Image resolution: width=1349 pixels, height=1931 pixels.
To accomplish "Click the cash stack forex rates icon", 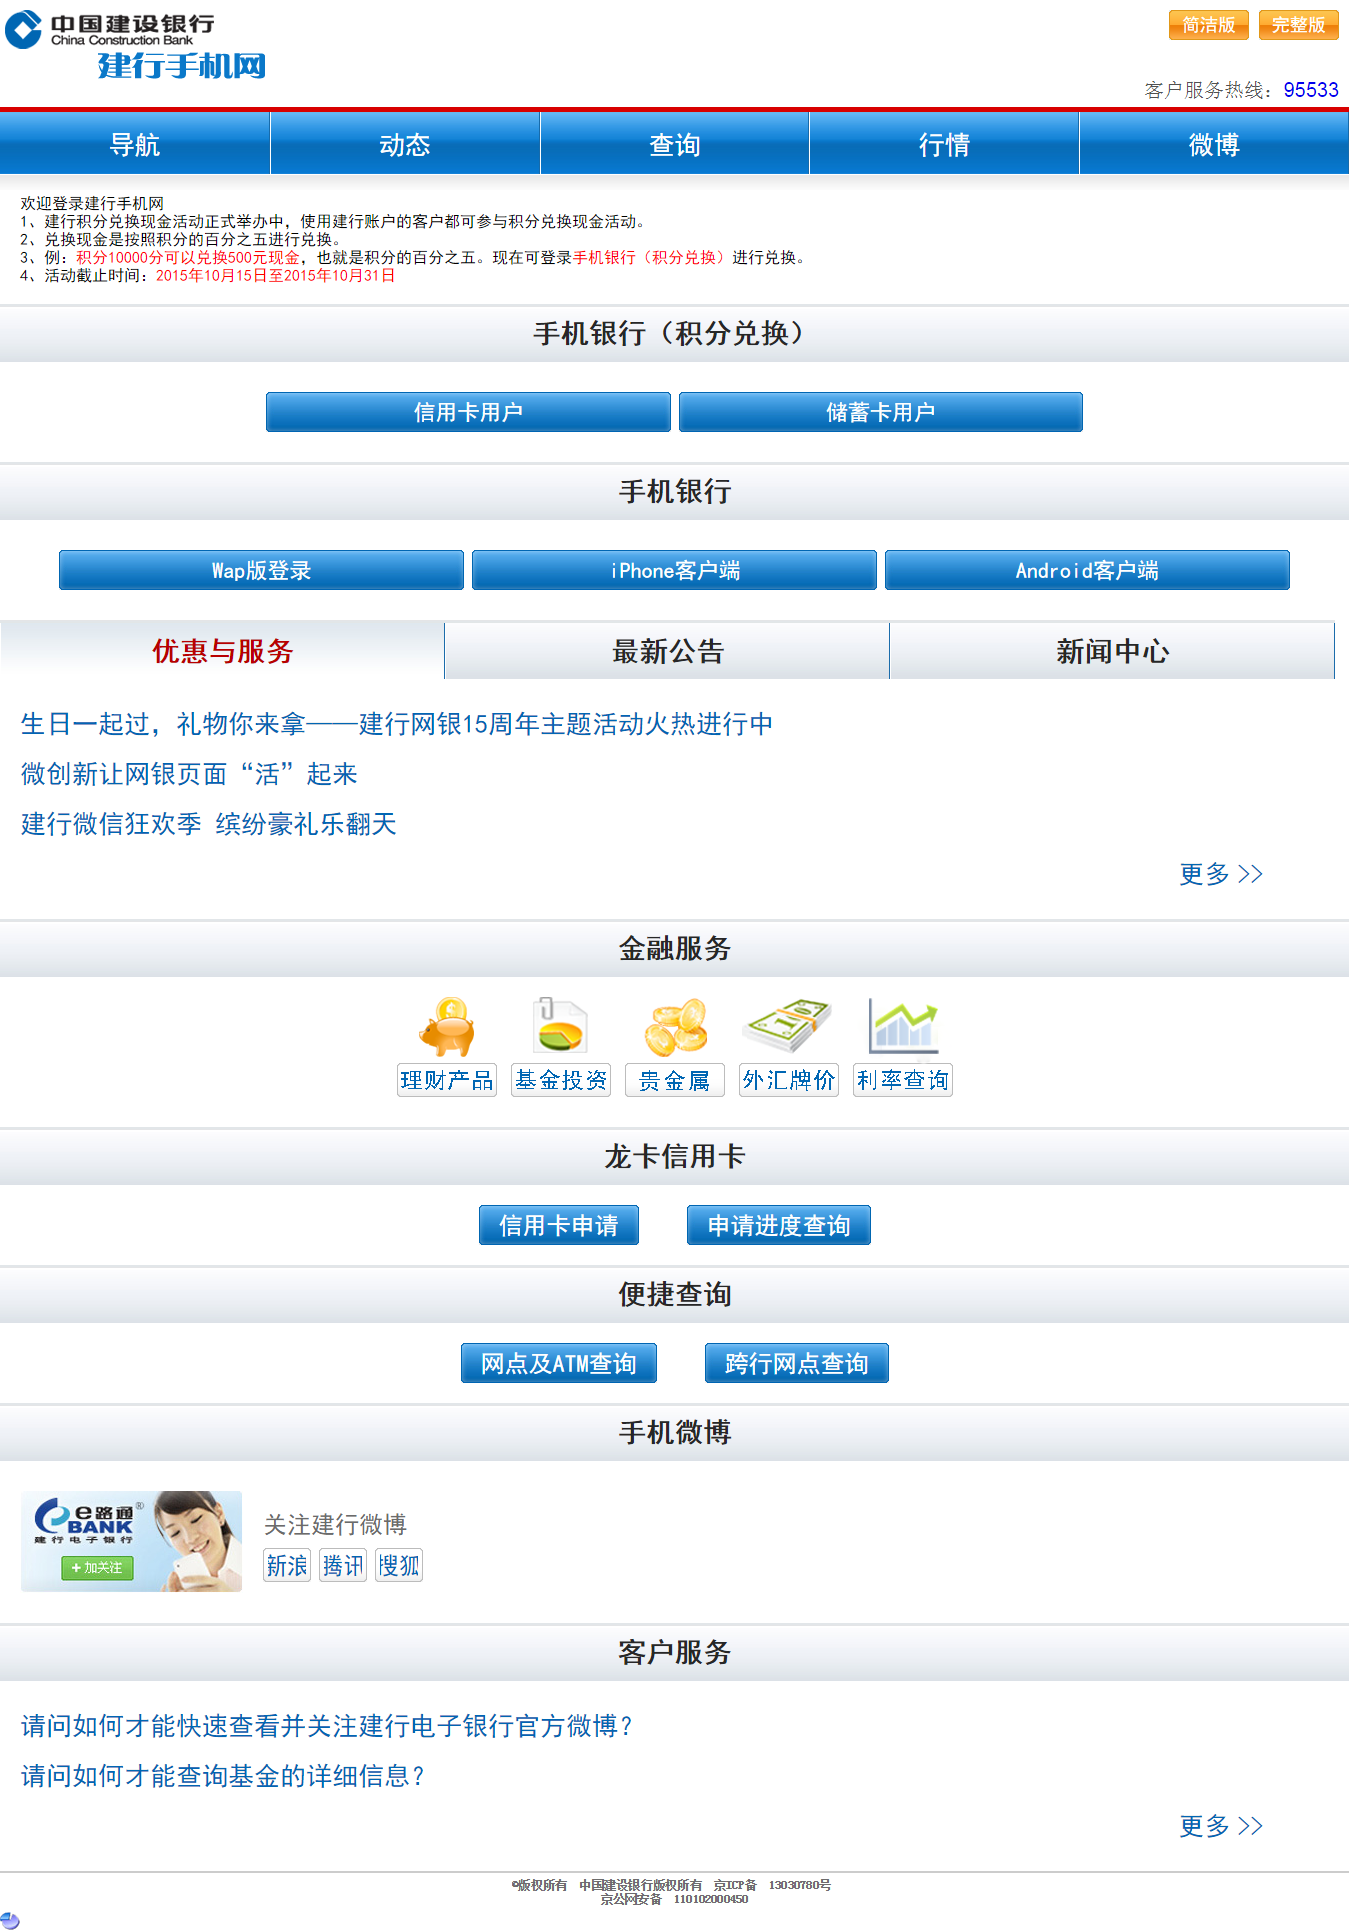I will 788,1026.
